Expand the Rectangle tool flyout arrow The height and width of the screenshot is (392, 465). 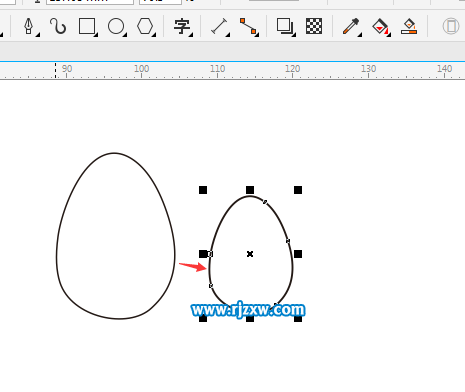[96, 35]
